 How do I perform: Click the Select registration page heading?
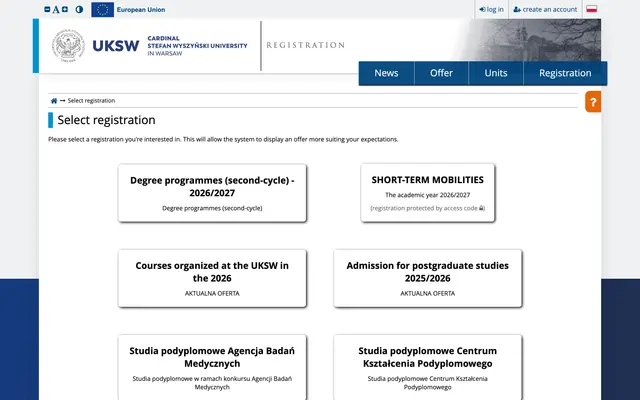107,120
